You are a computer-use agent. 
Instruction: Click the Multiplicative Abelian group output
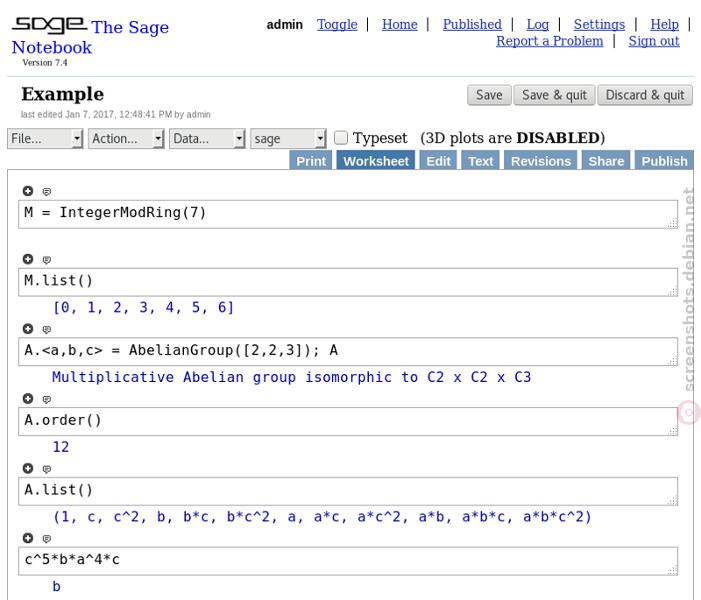291,377
